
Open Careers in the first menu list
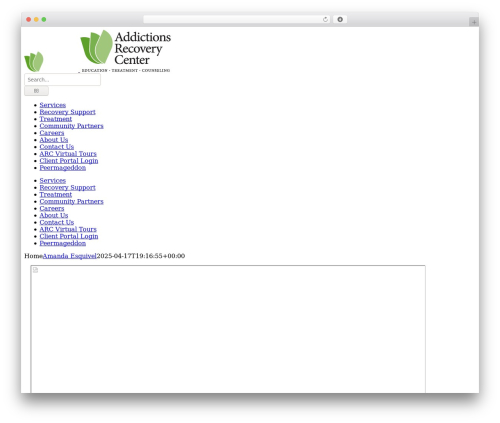[52, 133]
